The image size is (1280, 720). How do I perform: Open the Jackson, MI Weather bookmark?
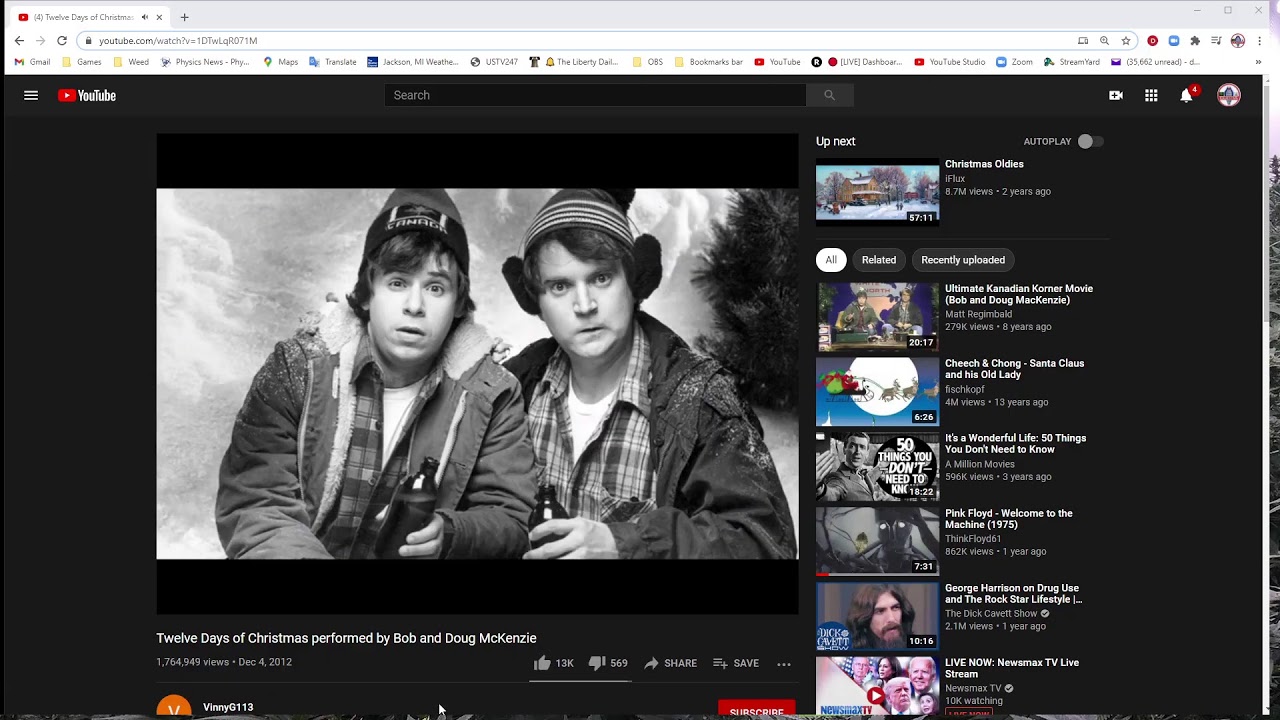(413, 62)
